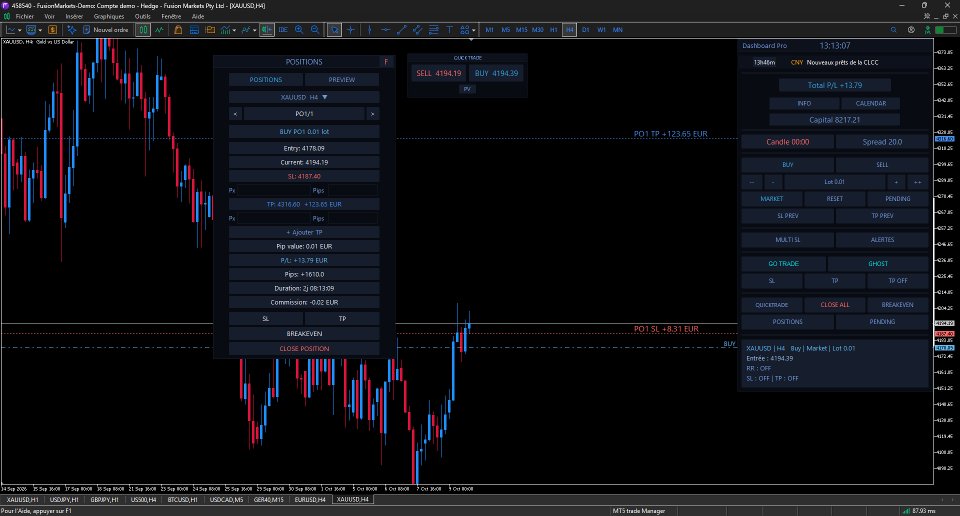Switch timeframe to M1
This screenshot has width=960, height=516.
489,29
